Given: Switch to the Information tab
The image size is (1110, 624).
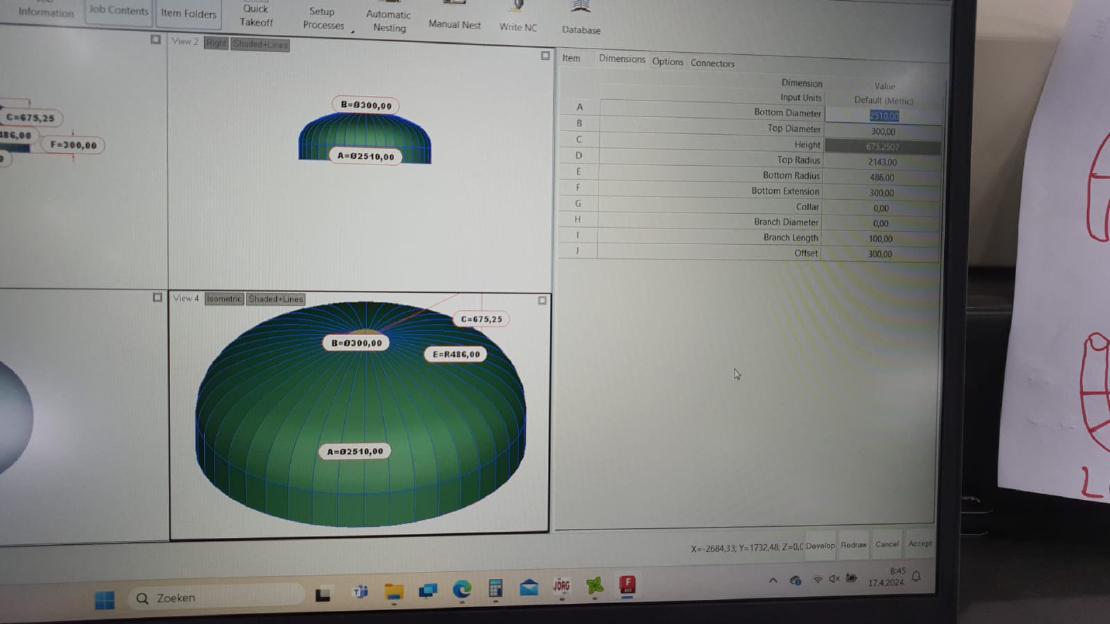Looking at the screenshot, I should pyautogui.click(x=45, y=12).
